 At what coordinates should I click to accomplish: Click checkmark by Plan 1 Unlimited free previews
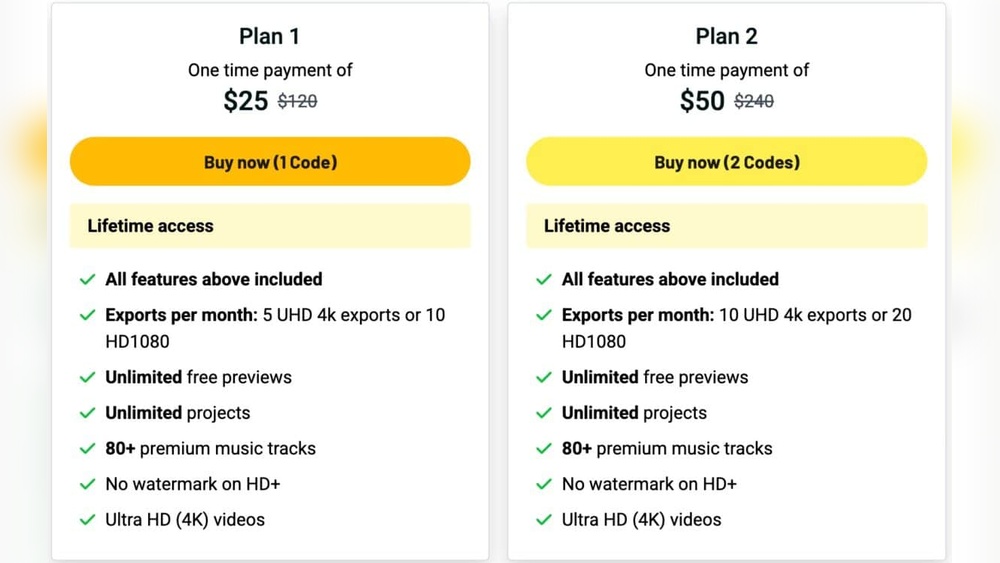(x=88, y=378)
